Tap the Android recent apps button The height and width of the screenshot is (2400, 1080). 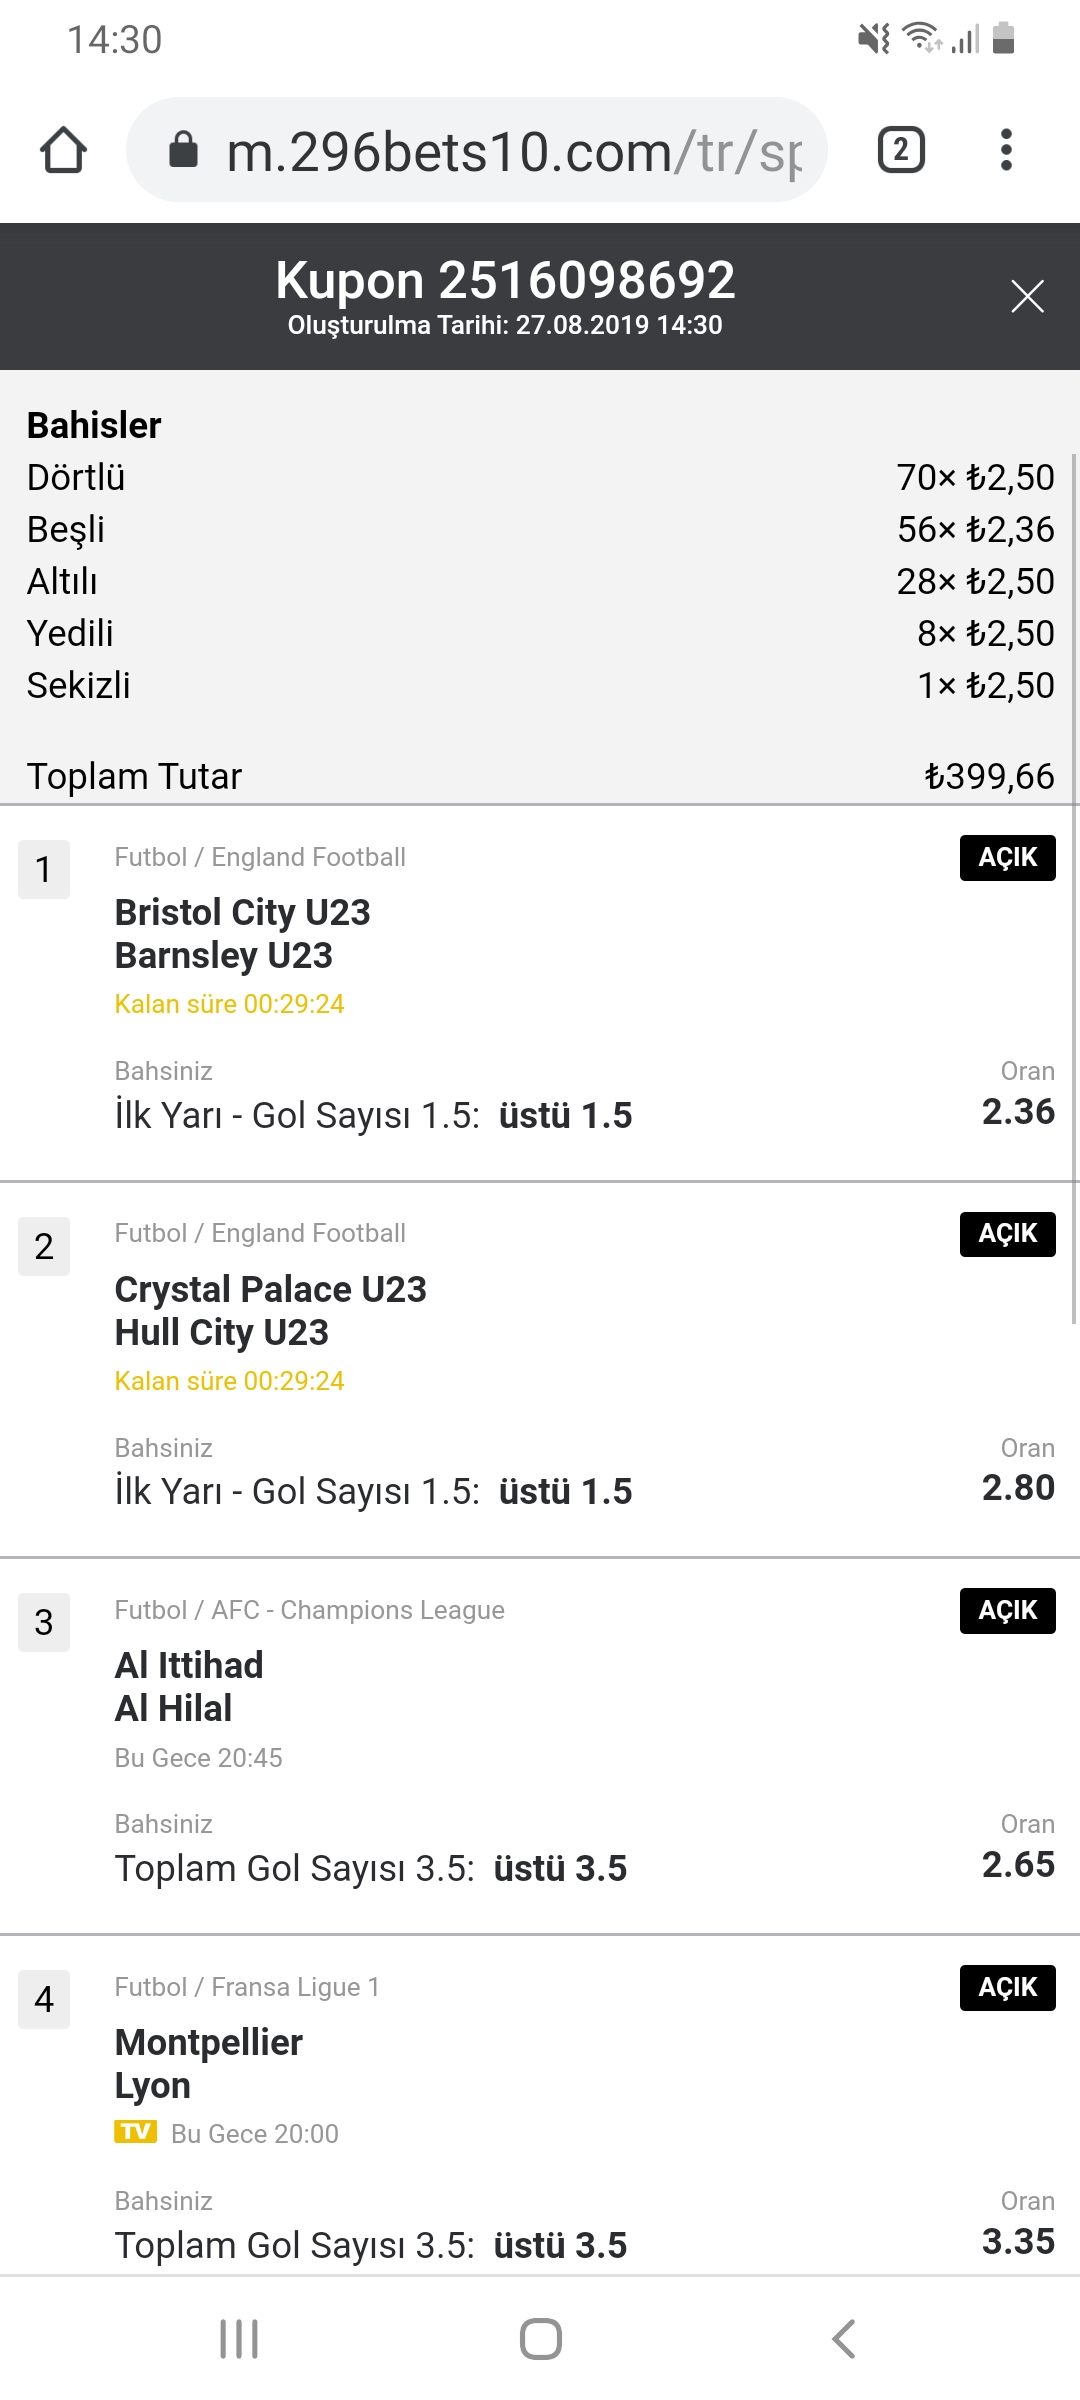click(x=239, y=2339)
